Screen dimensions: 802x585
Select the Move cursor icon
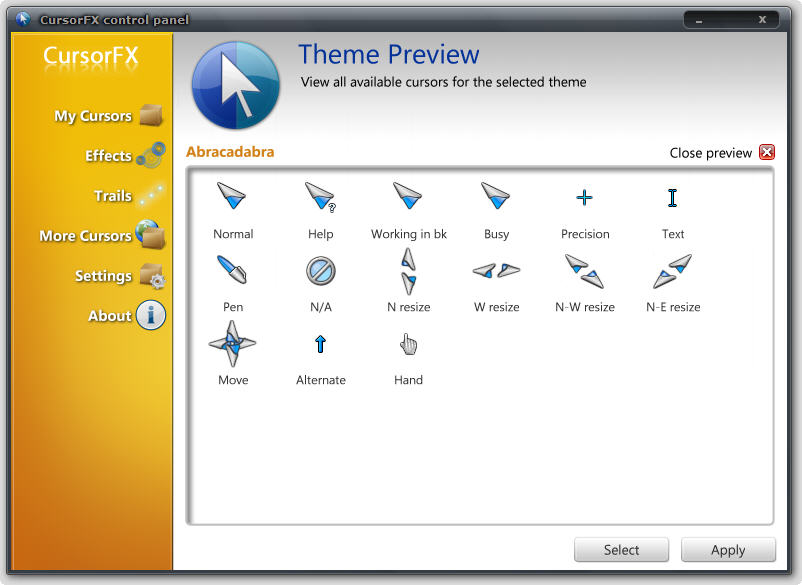233,343
